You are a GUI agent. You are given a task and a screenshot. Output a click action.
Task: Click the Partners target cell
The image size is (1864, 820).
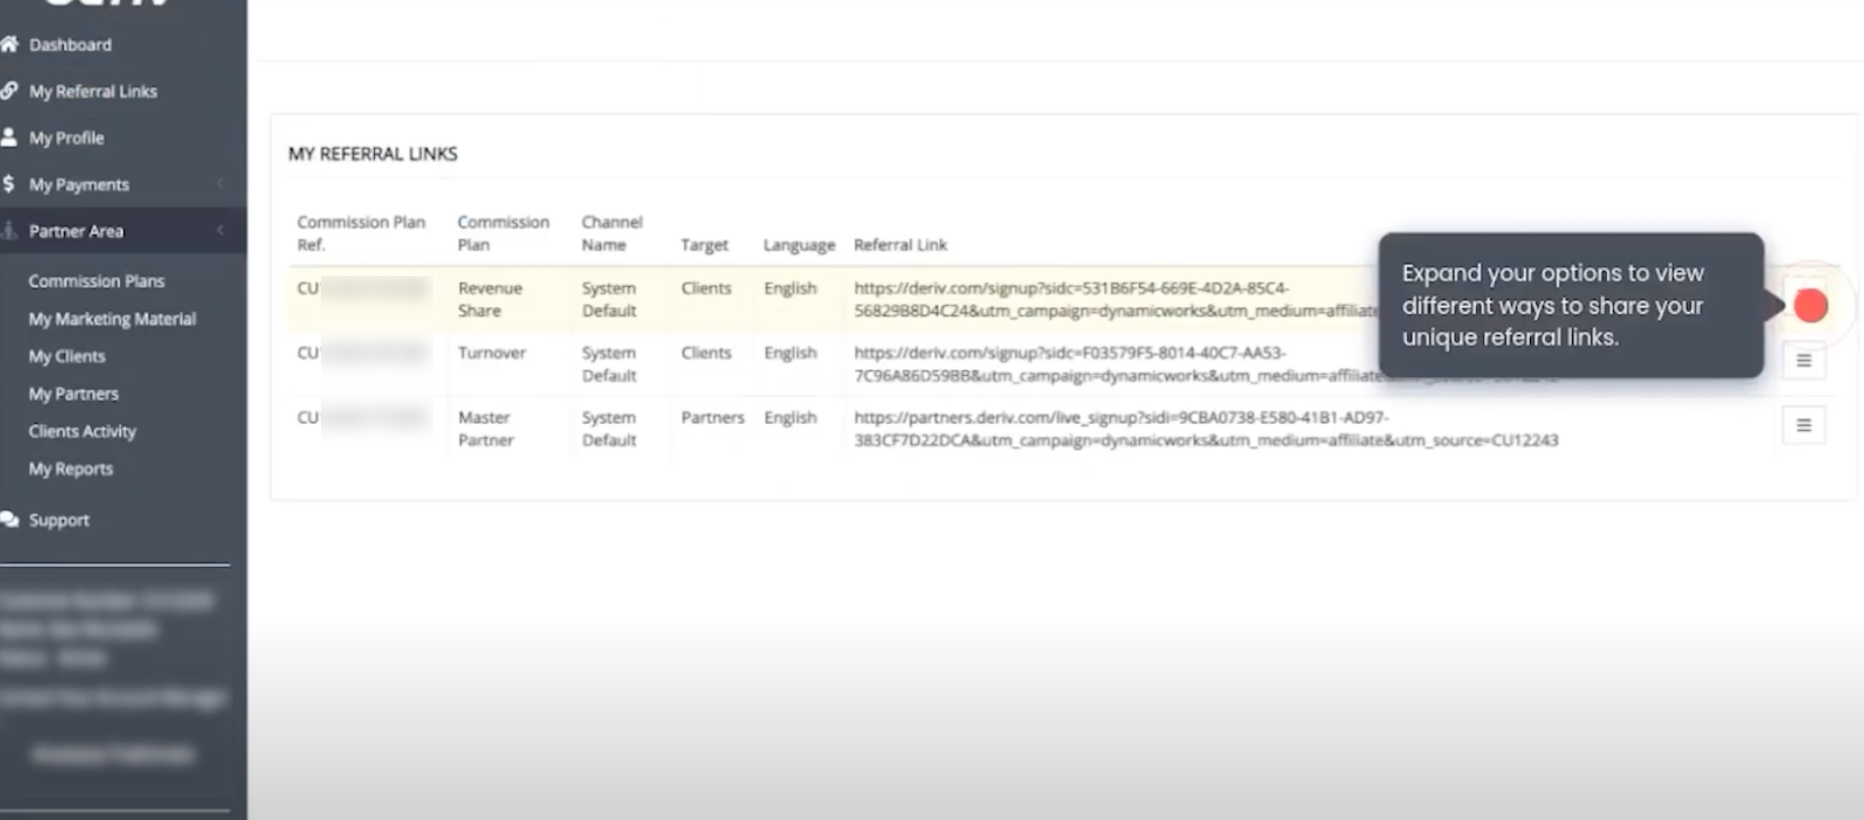point(712,417)
